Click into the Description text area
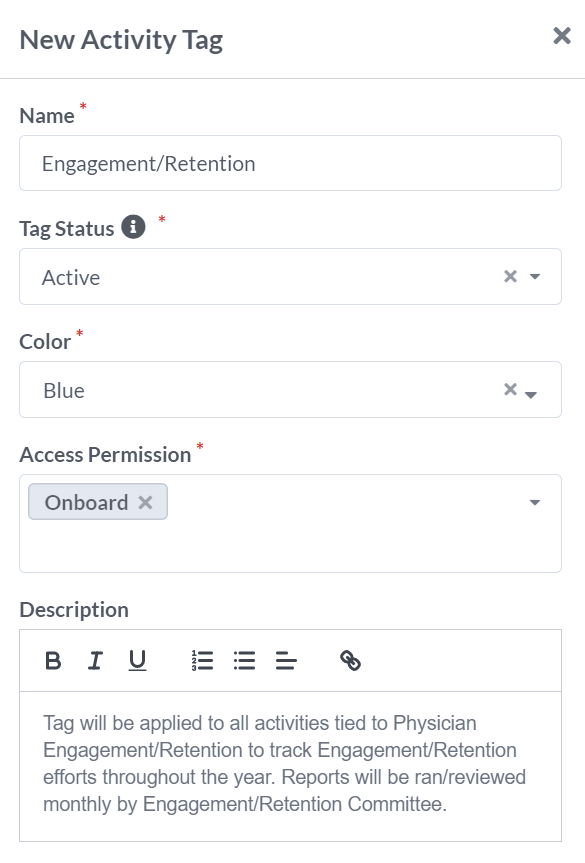 291,766
